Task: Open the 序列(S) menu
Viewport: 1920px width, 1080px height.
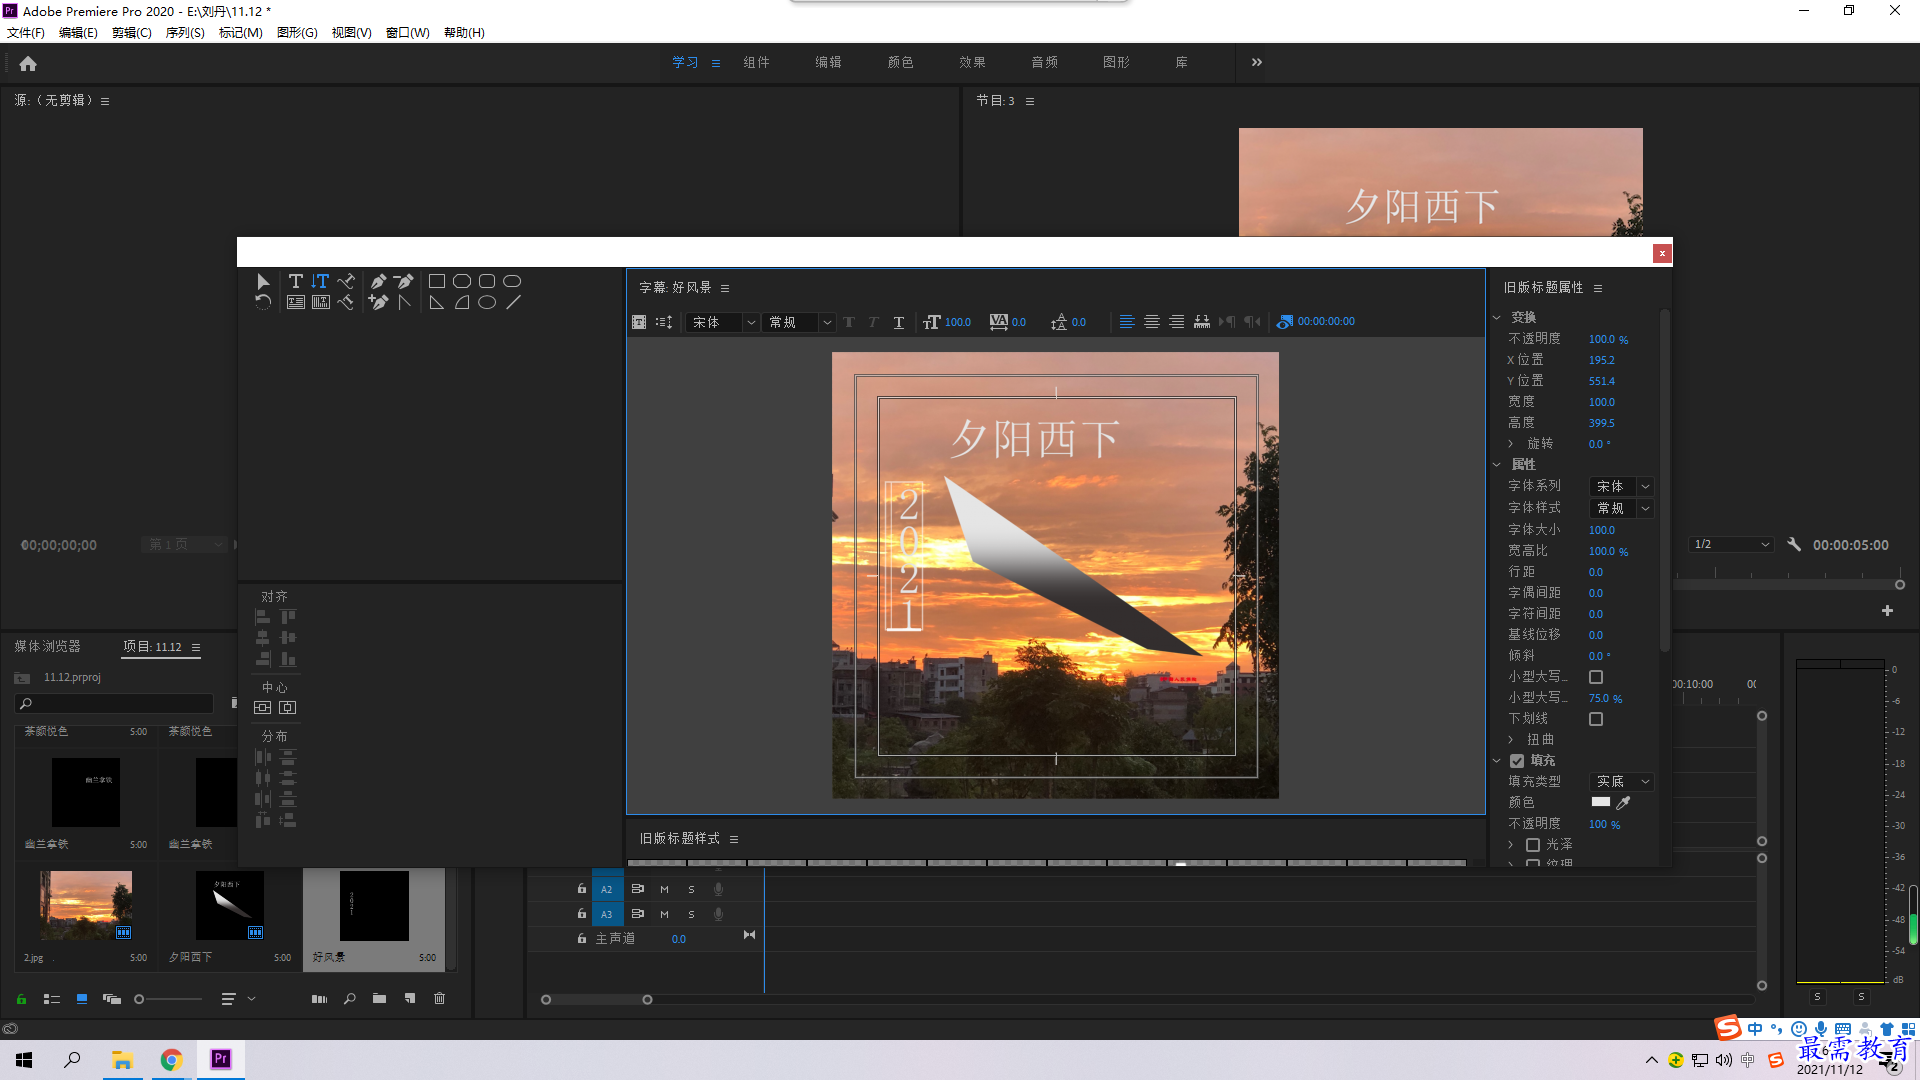Action: pyautogui.click(x=185, y=33)
